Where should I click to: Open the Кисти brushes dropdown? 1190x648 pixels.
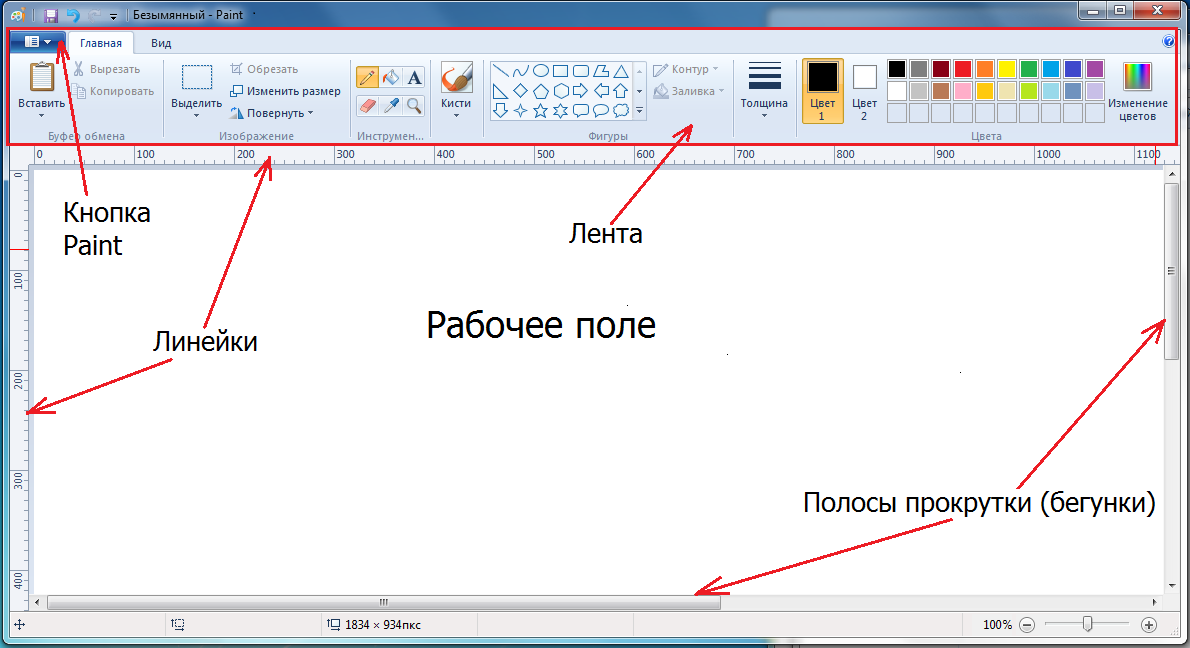pos(456,91)
